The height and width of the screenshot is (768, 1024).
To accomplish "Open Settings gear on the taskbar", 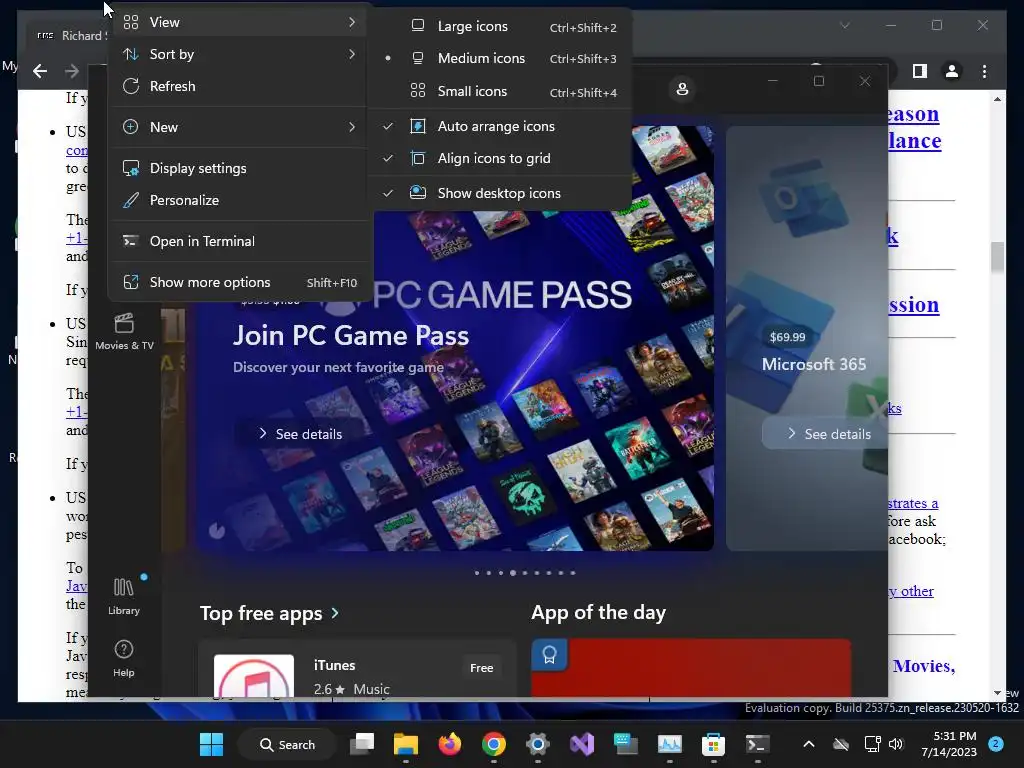I will point(537,744).
